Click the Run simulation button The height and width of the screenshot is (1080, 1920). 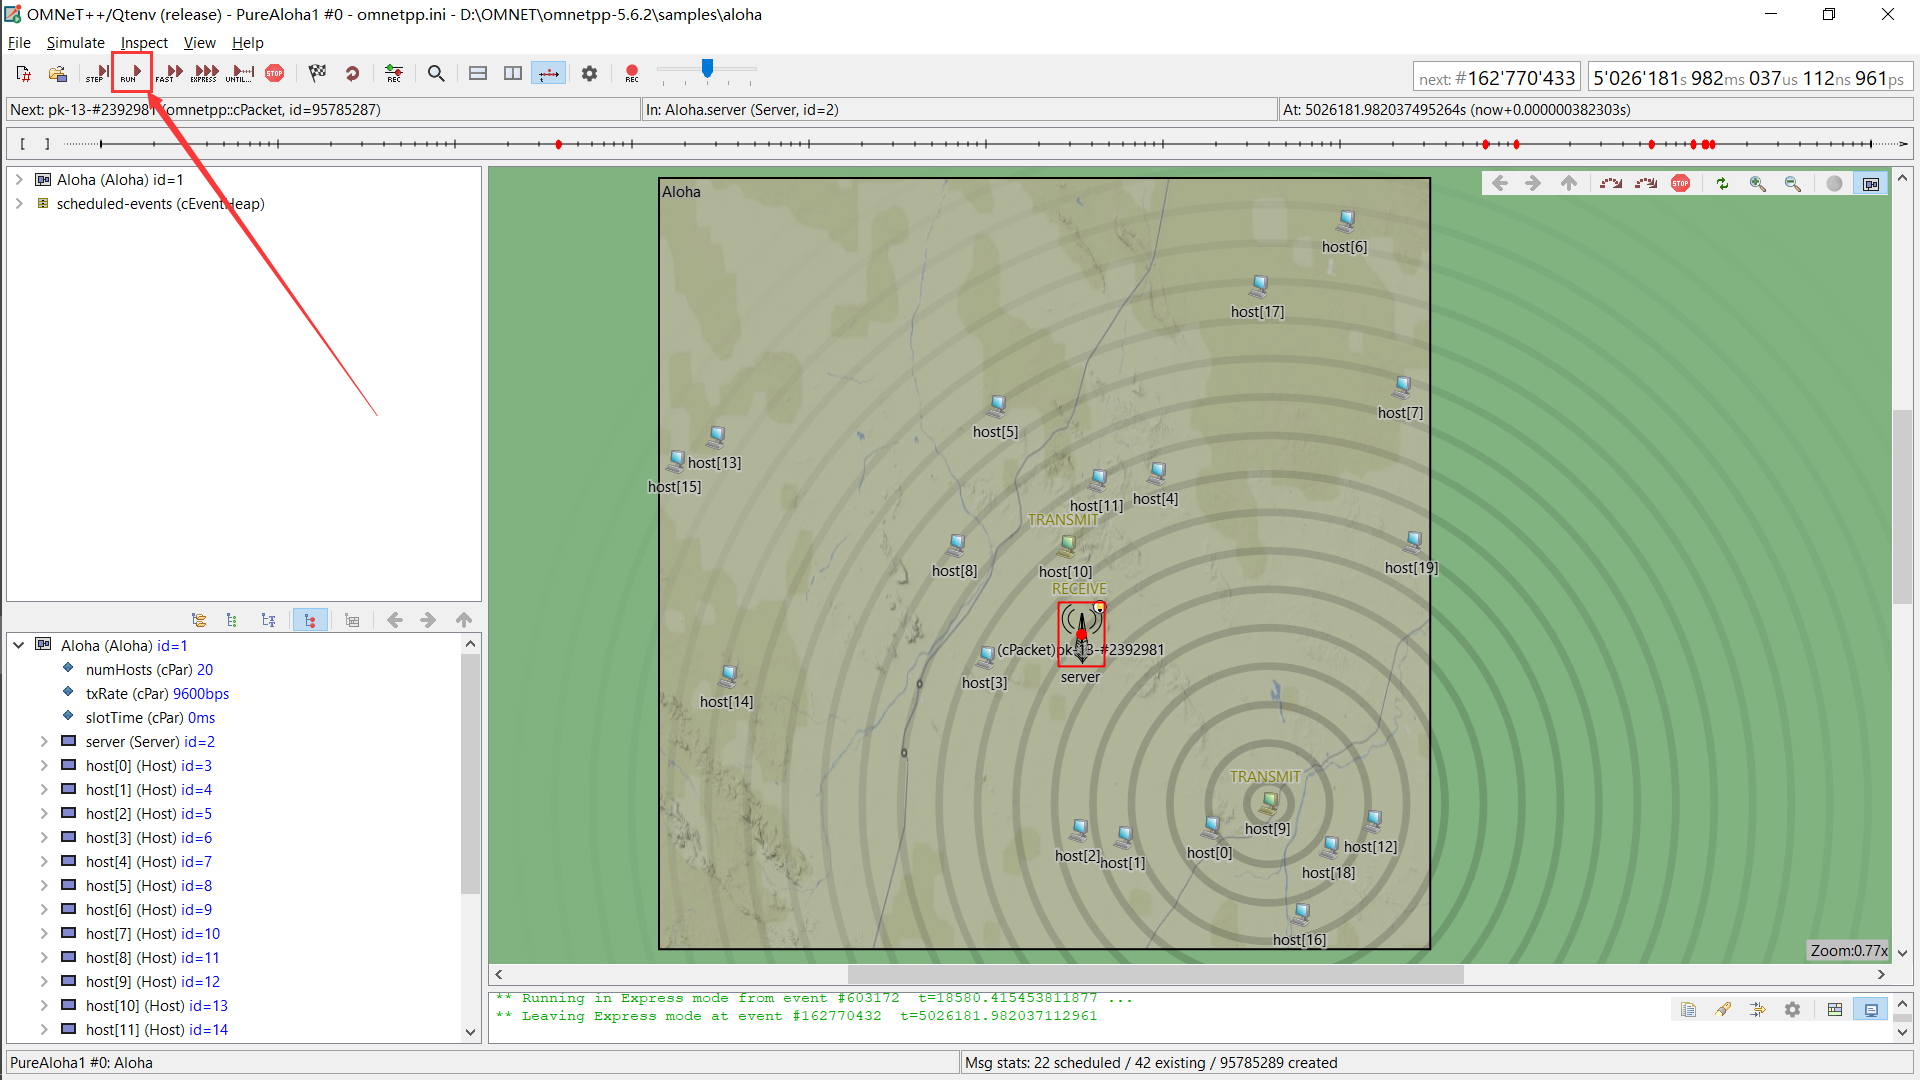pos(131,73)
